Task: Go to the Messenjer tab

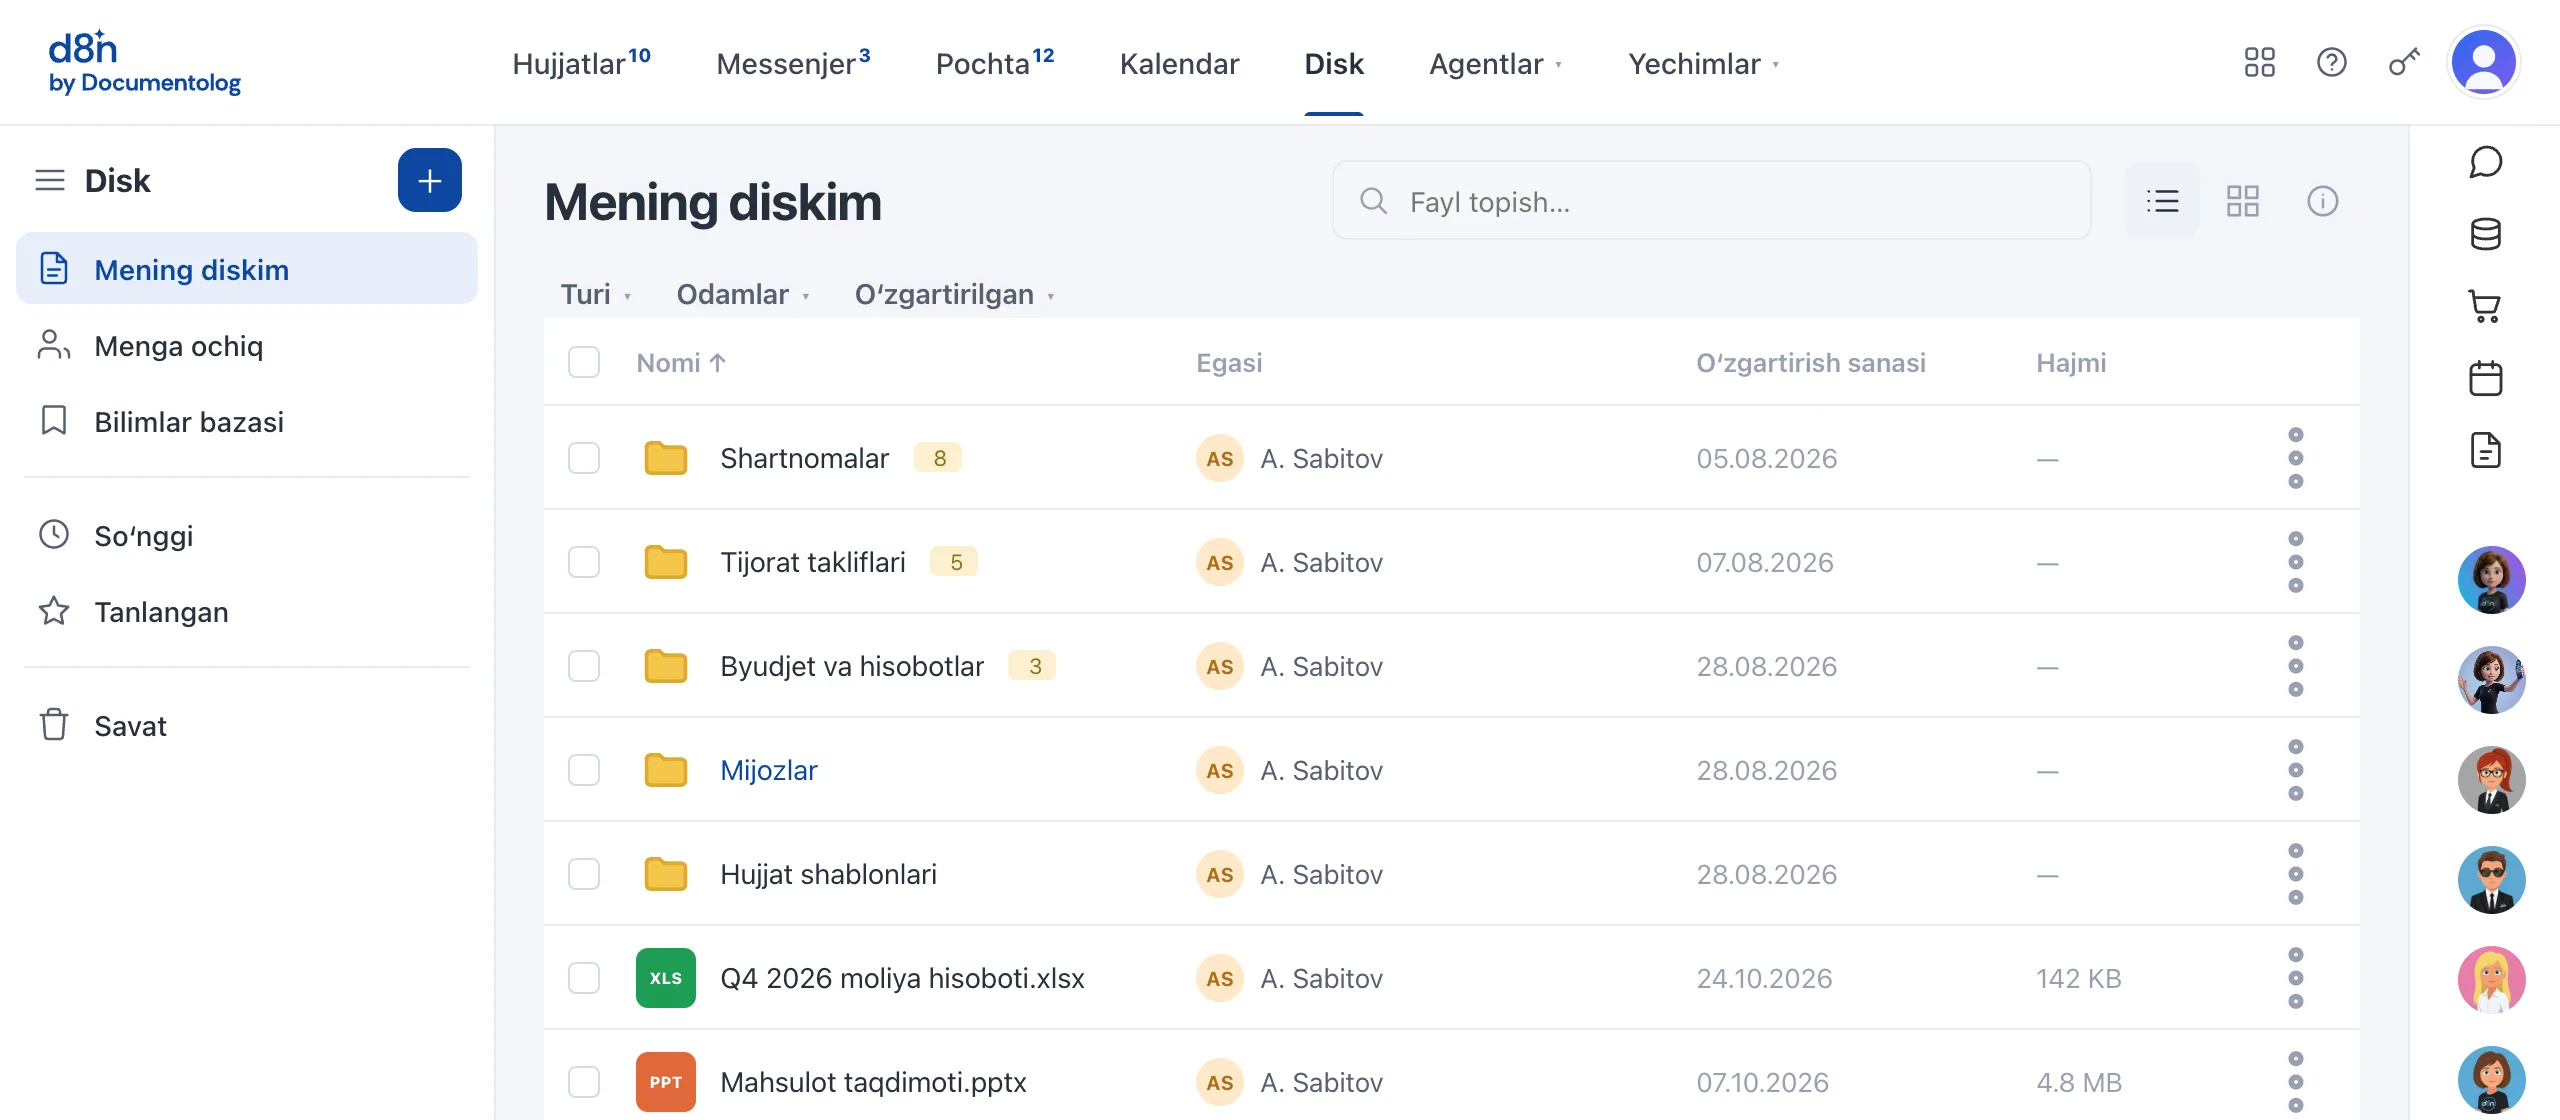Action: click(793, 63)
